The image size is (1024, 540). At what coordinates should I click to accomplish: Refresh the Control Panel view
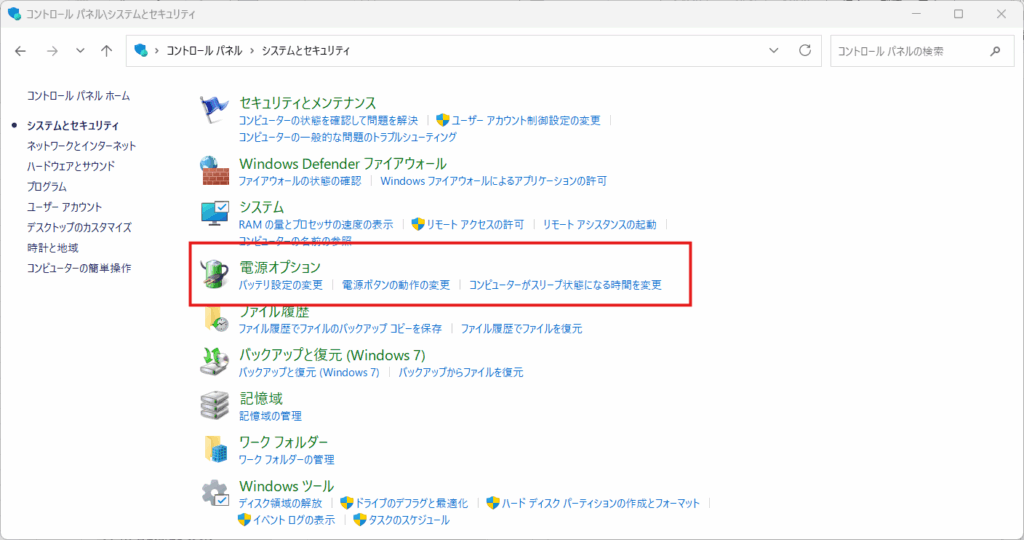pos(805,50)
